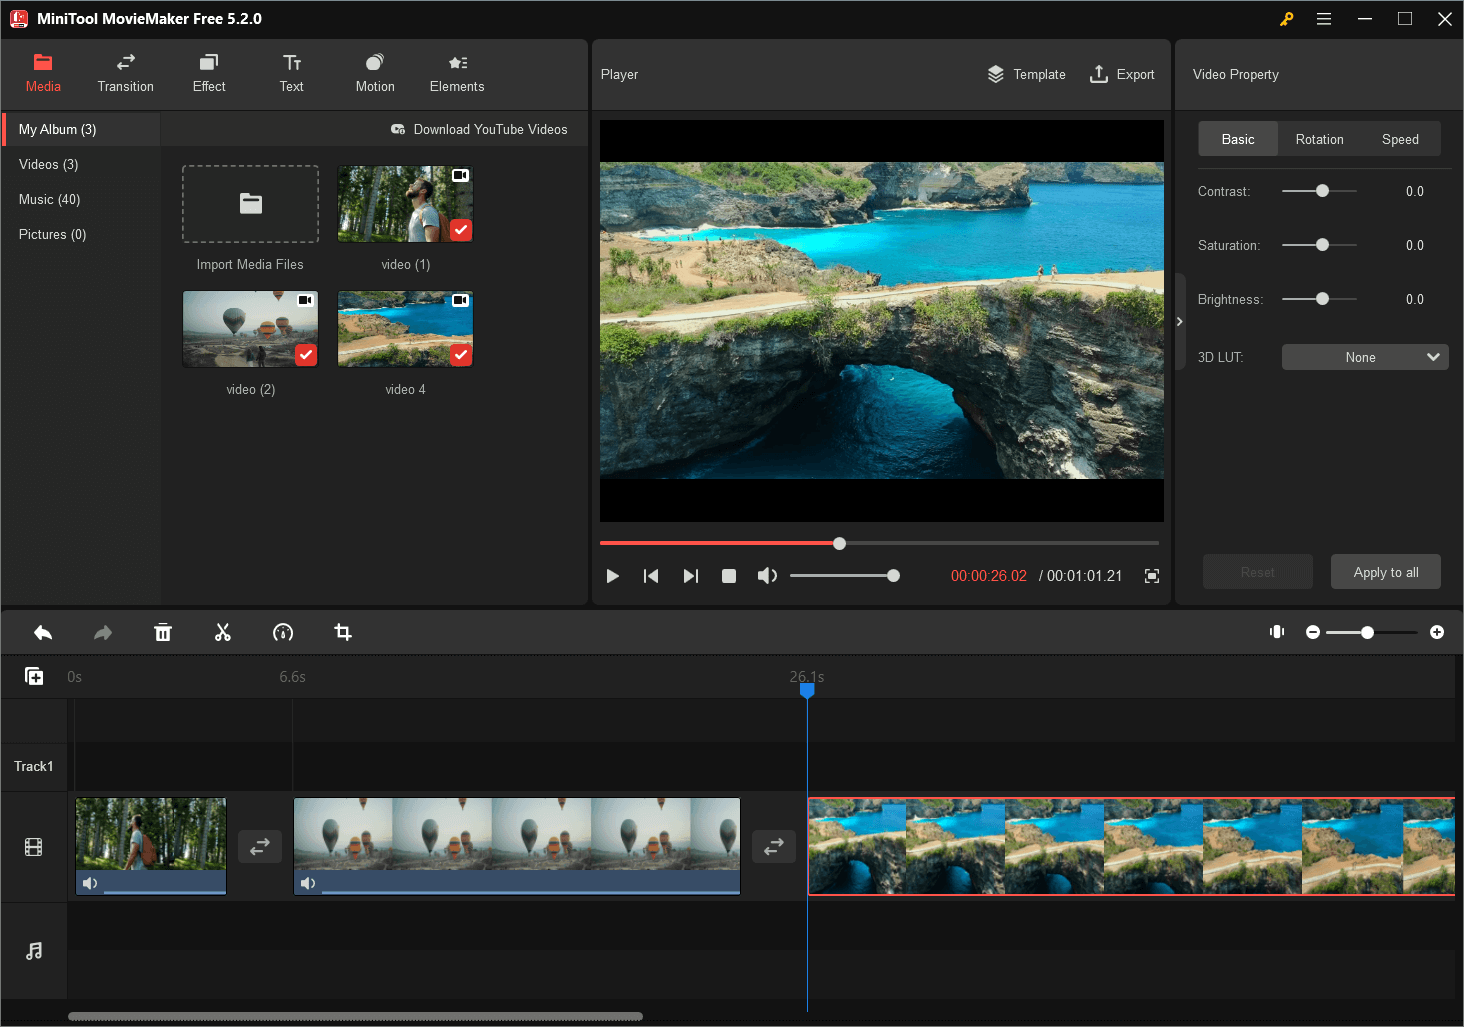Redo the last action
Screen dimensions: 1464x1027
103,632
